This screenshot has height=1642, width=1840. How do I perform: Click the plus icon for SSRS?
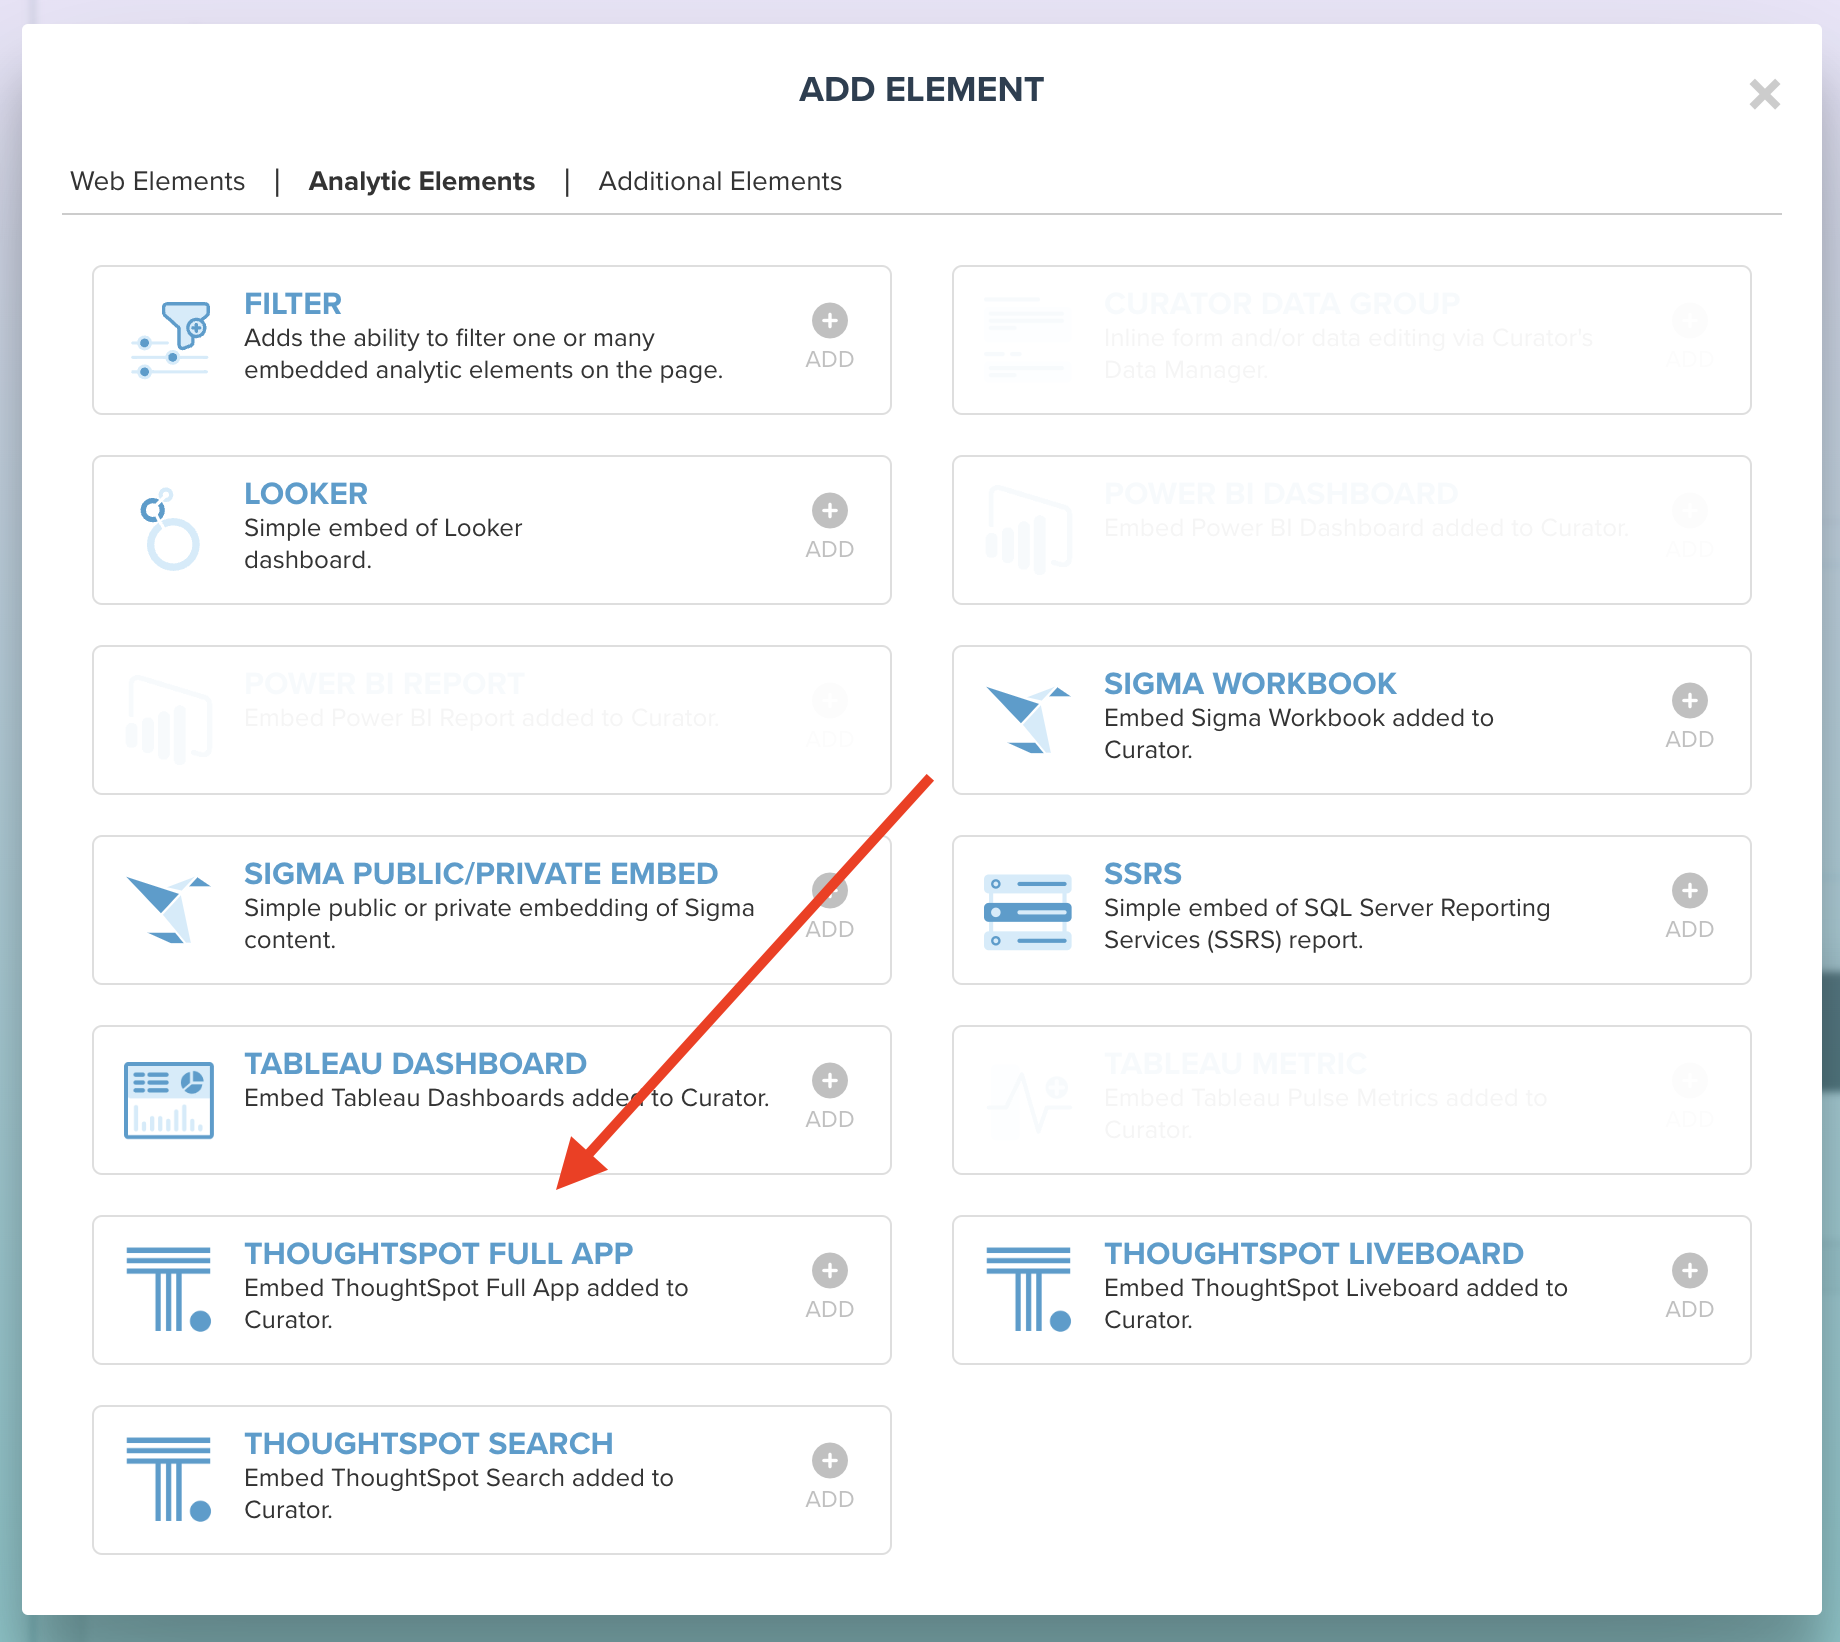tap(1690, 891)
